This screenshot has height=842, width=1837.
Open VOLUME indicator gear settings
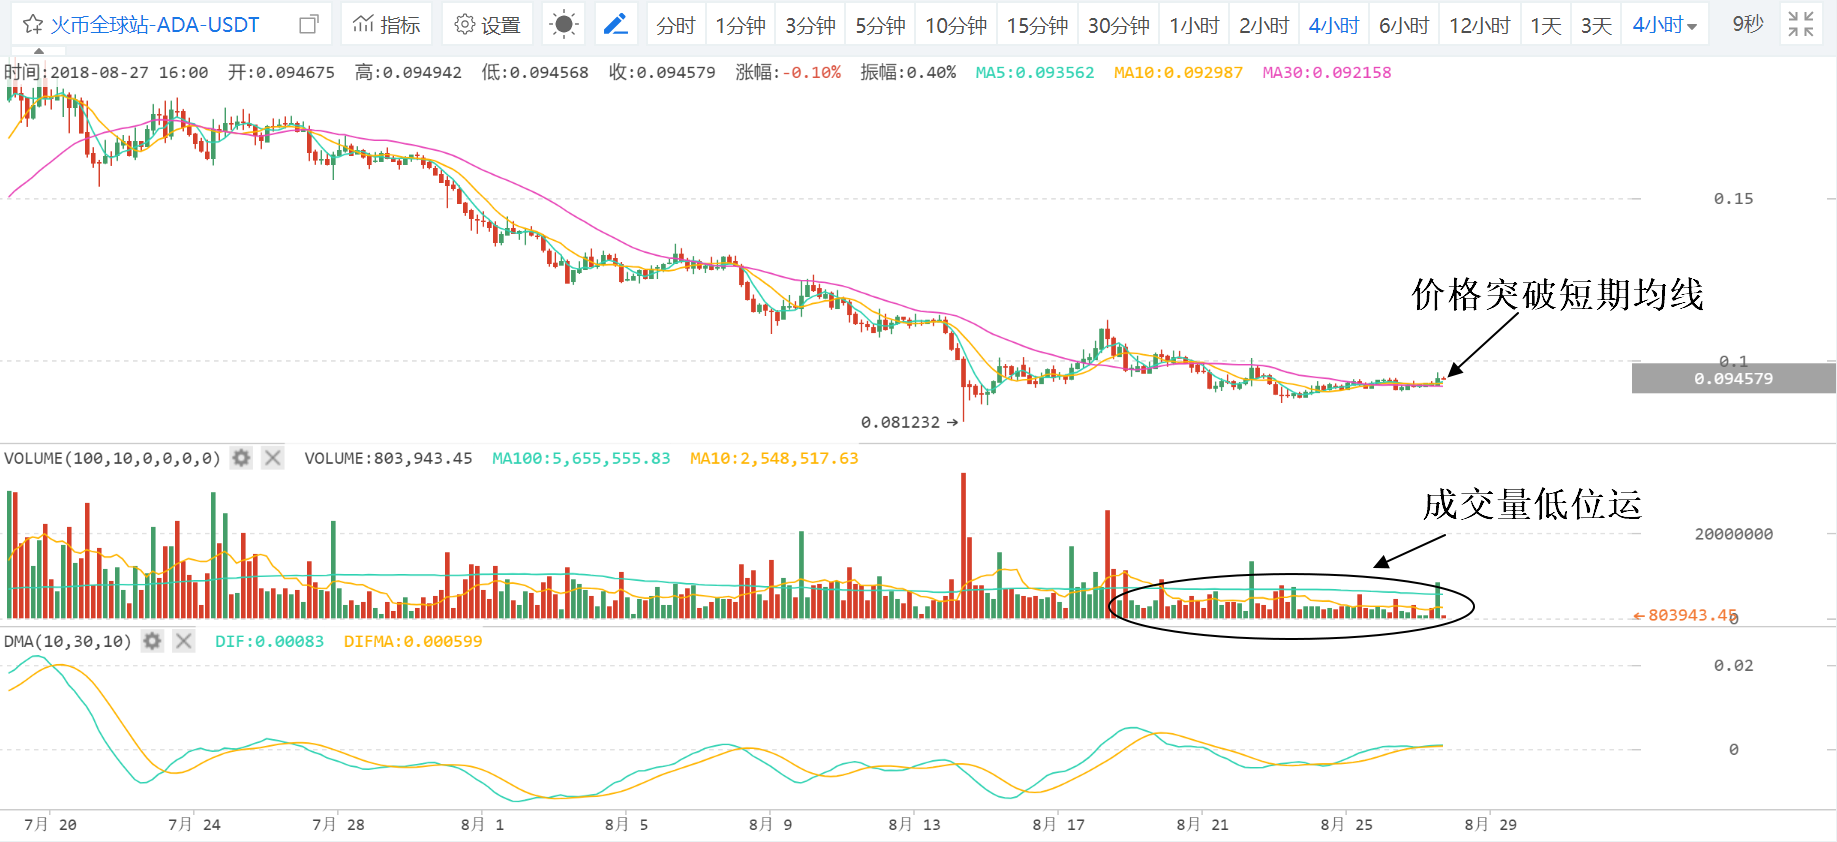coord(241,458)
